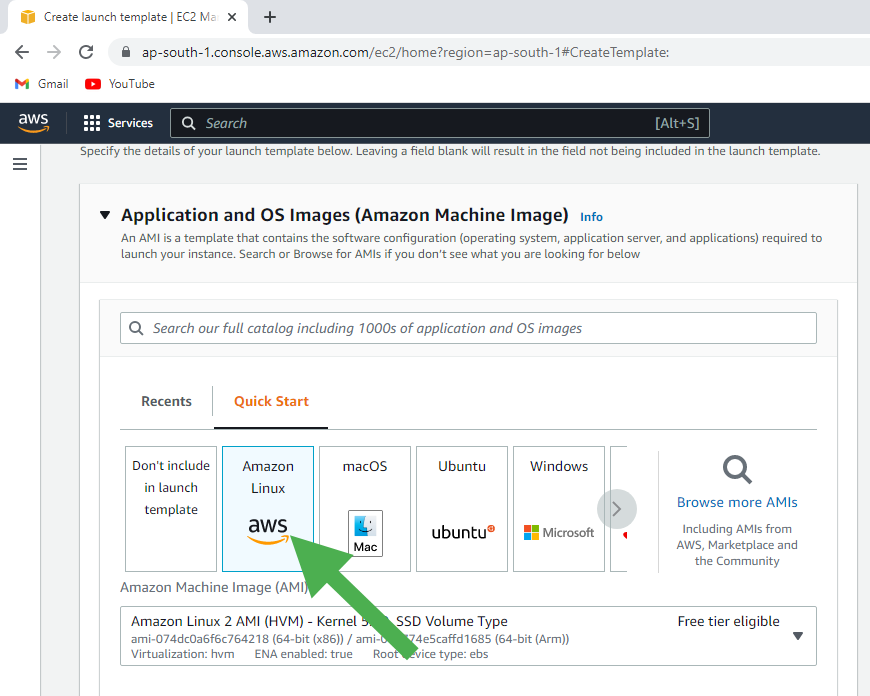870x696 pixels.
Task: Open the Gmail bookmark
Action: click(x=42, y=84)
